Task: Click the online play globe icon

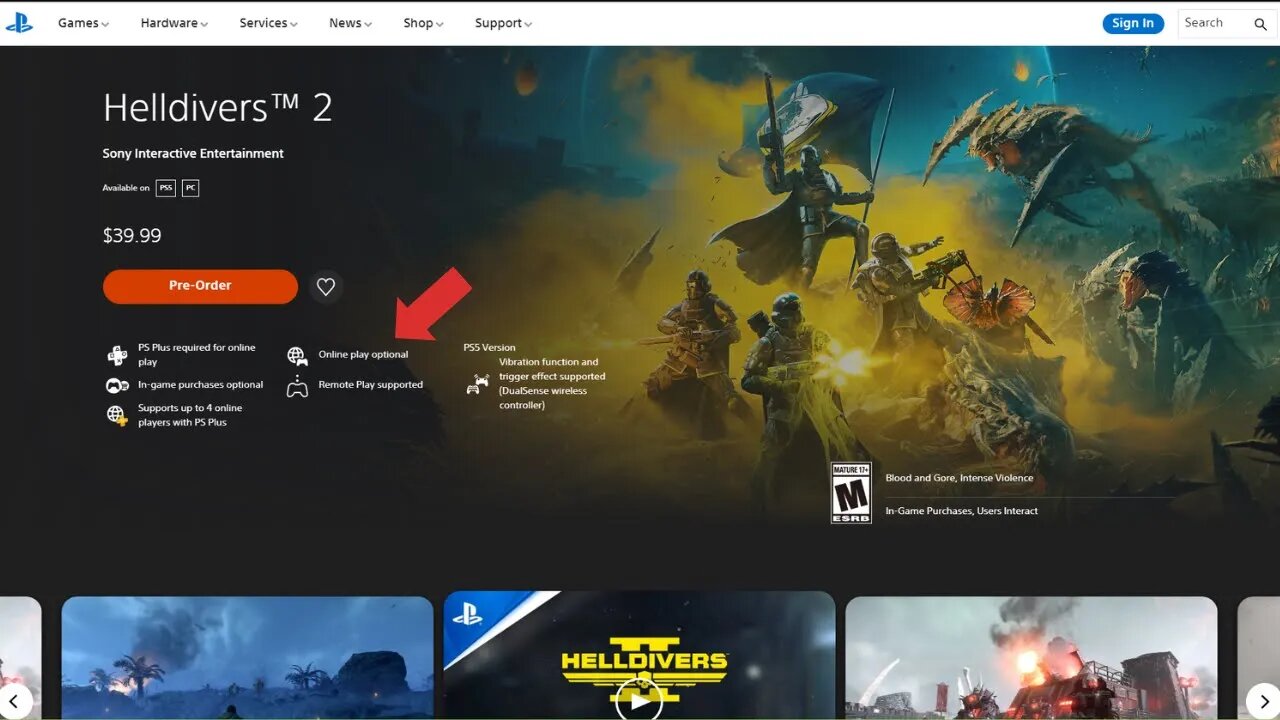Action: tap(297, 354)
